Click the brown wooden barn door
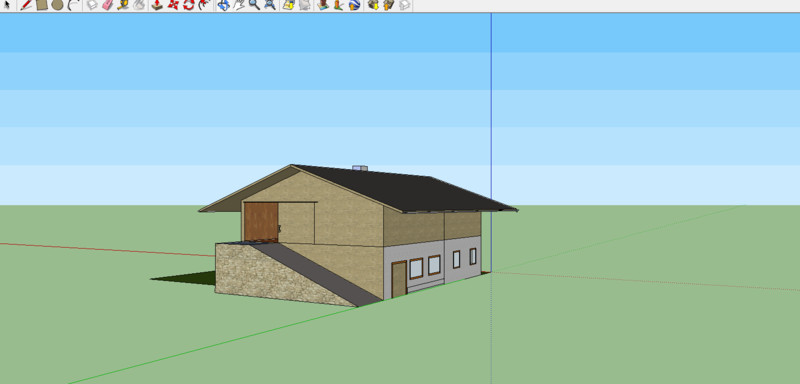Image resolution: width=800 pixels, height=384 pixels. tap(261, 222)
